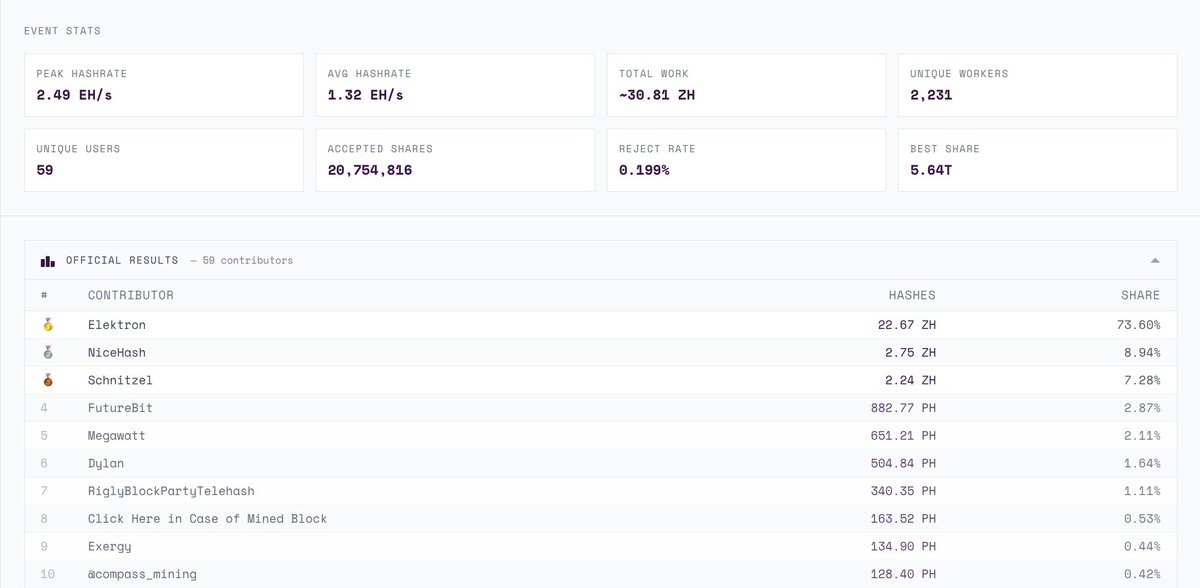
Task: Click rank number 4 in results
Action: coord(45,408)
